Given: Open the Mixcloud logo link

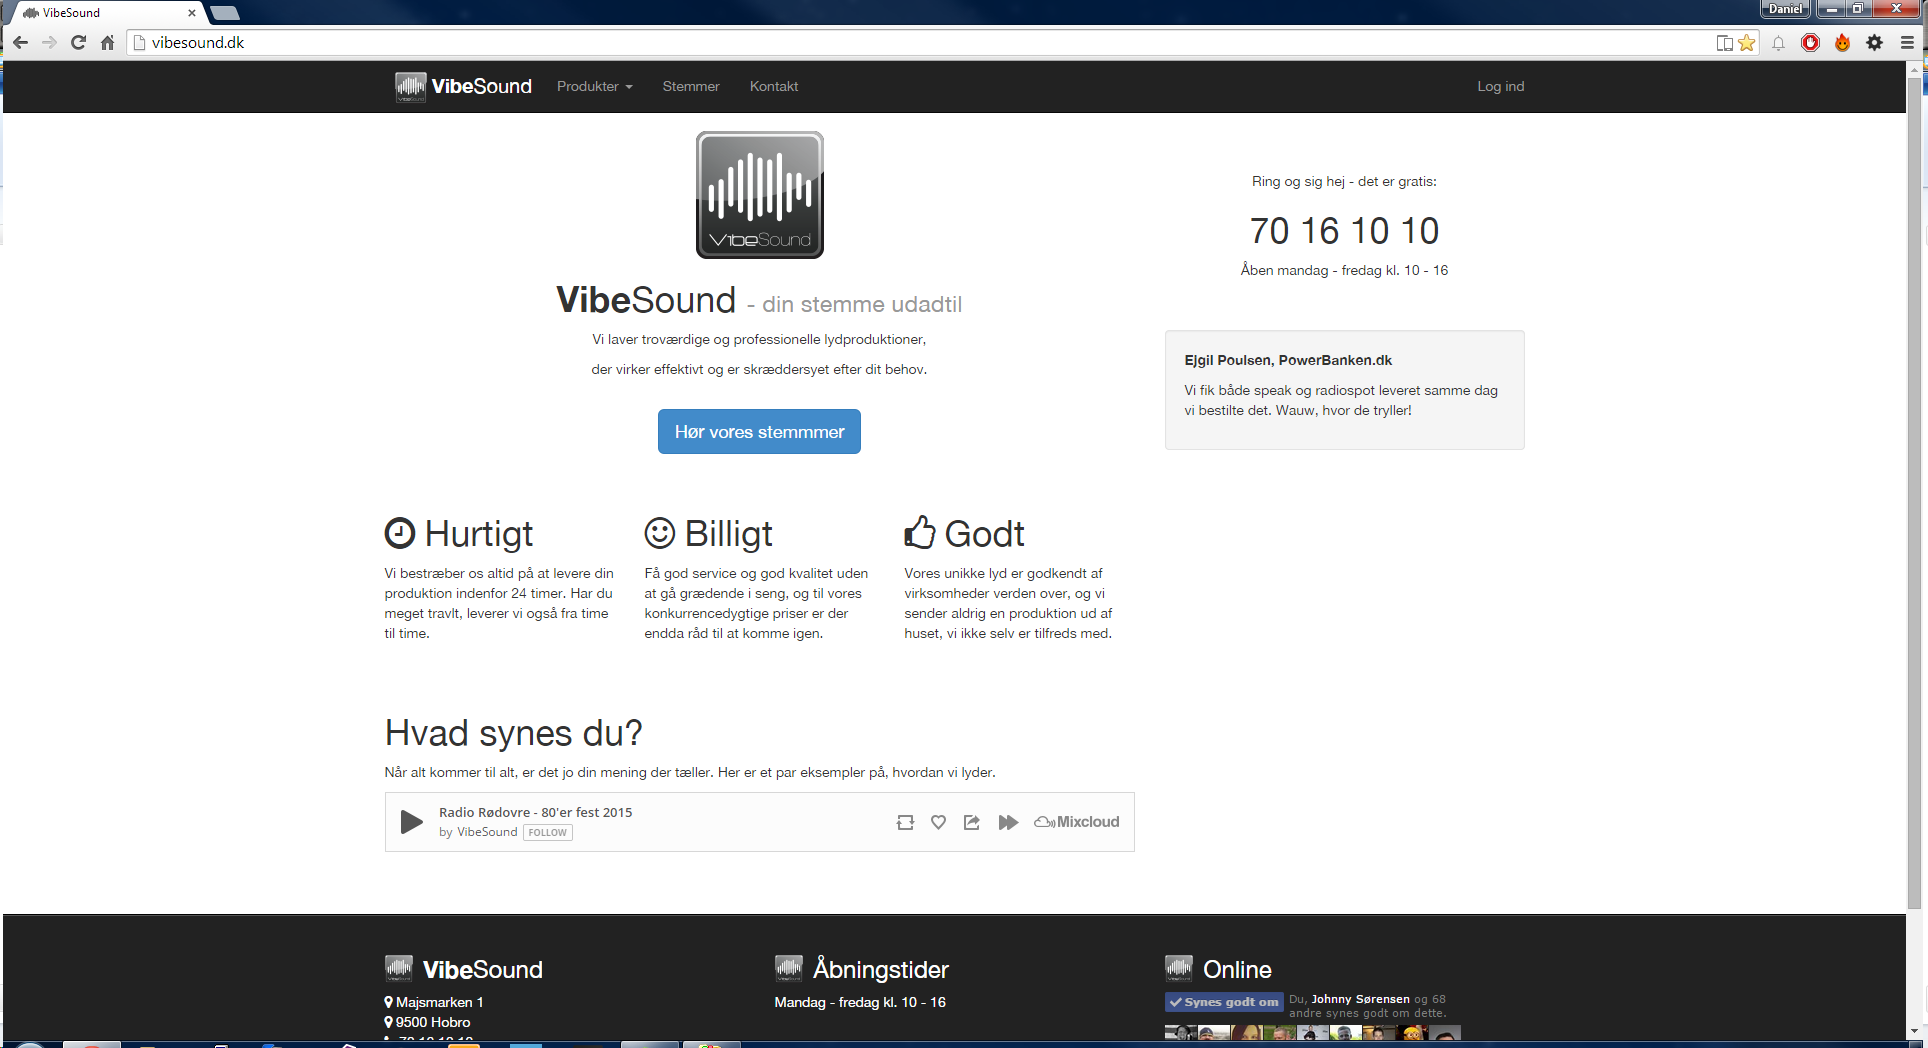Looking at the screenshot, I should (x=1077, y=822).
